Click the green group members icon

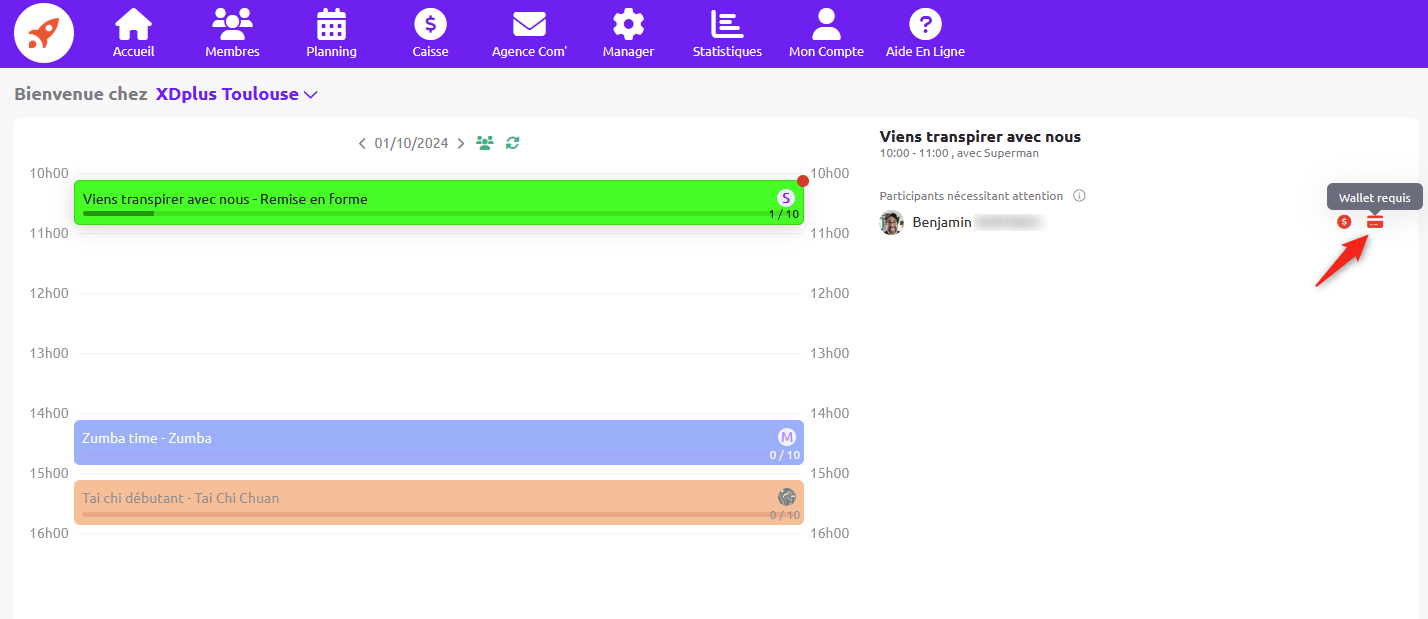tap(485, 143)
